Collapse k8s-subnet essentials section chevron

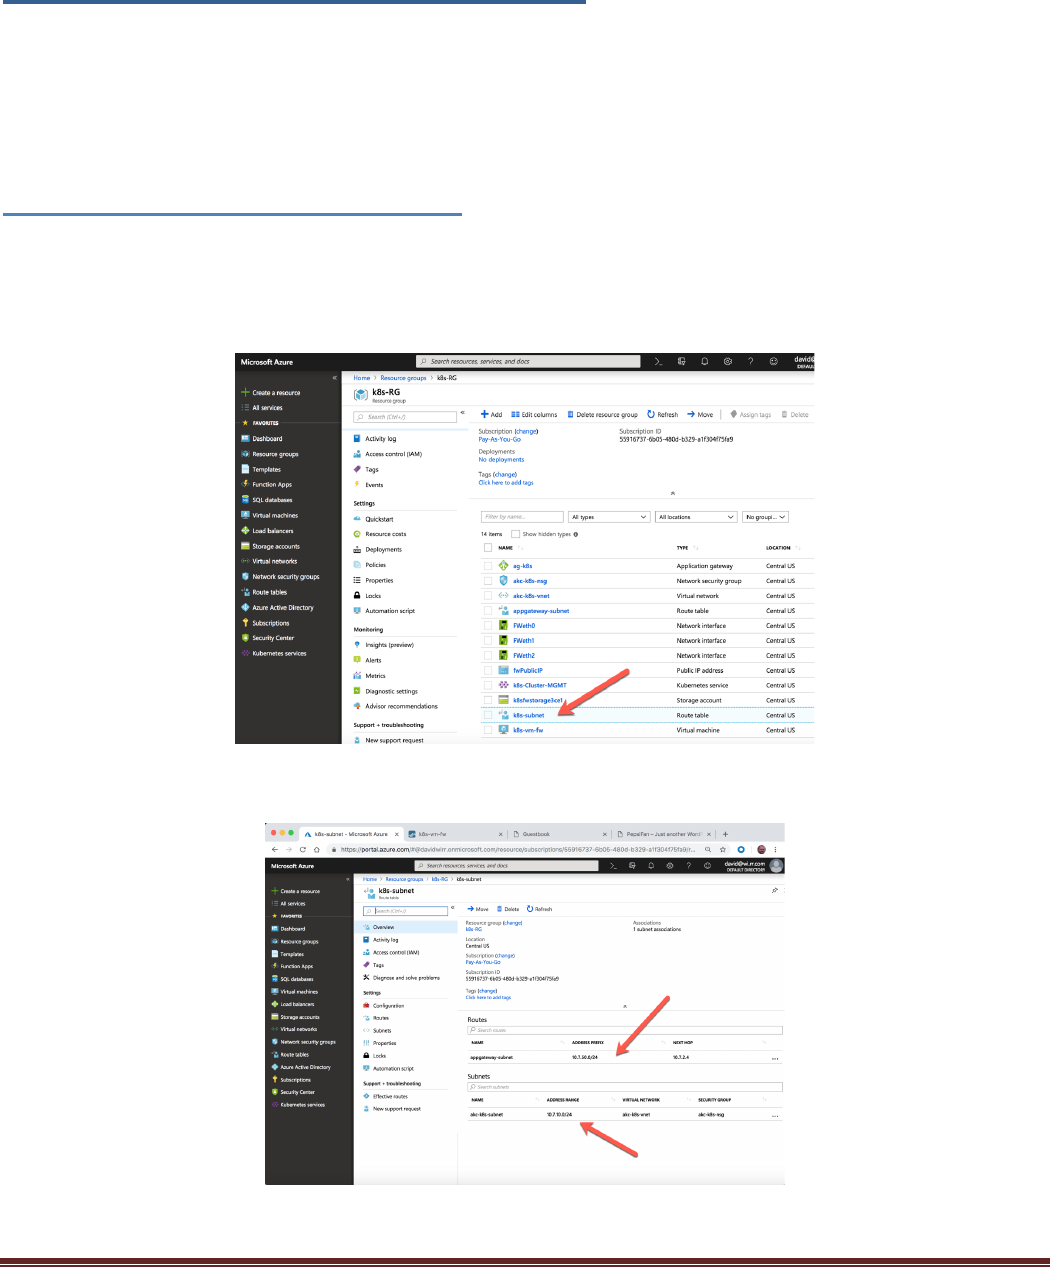[625, 1005]
